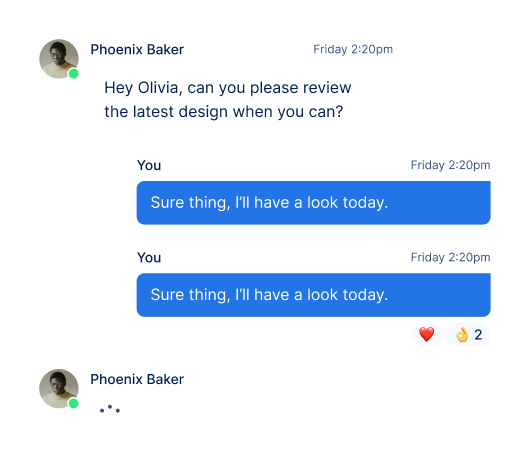Screen dimensions: 530x450
Task: Click the timestamp above first reply bubble
Action: point(450,165)
